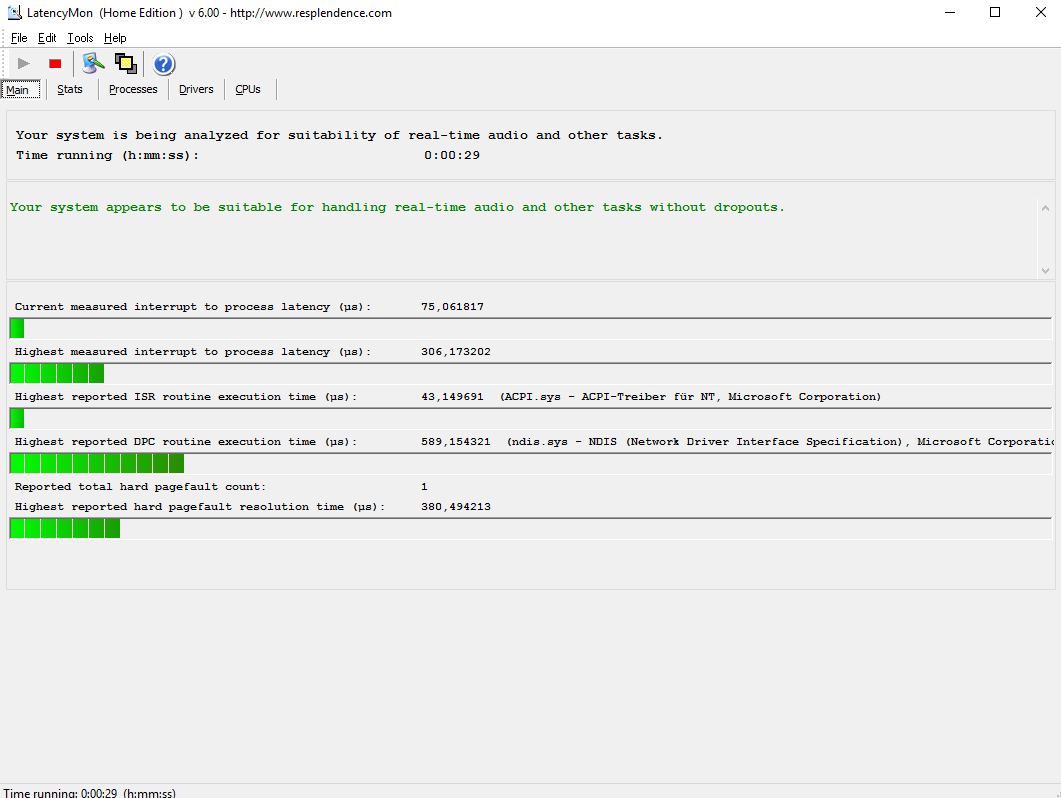Open the Help menu

pos(115,38)
